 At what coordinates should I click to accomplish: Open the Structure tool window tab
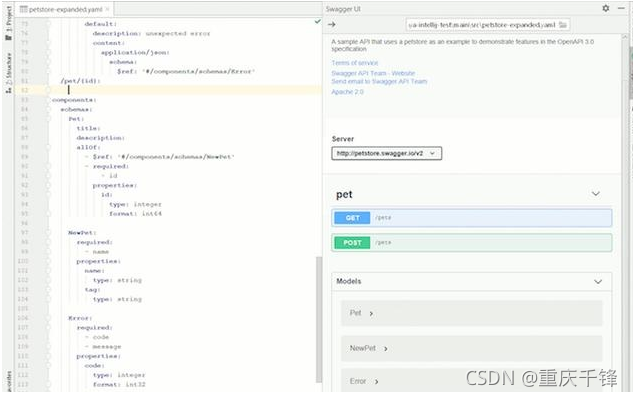click(x=8, y=73)
